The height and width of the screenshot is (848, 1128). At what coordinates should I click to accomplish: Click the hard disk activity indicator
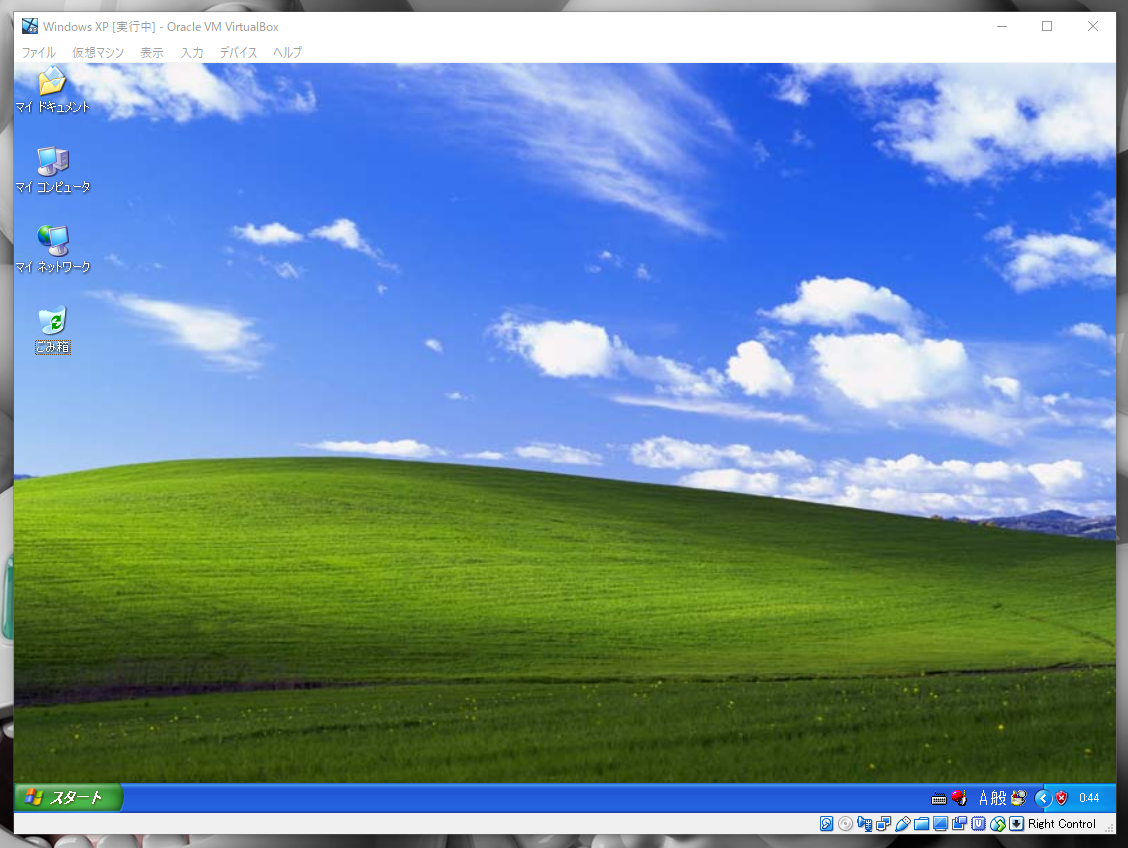[x=827, y=824]
